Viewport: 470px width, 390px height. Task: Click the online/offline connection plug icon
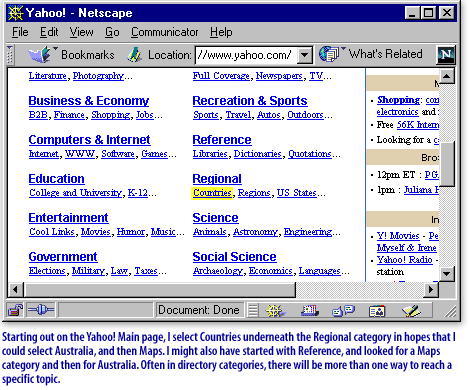coord(41,310)
